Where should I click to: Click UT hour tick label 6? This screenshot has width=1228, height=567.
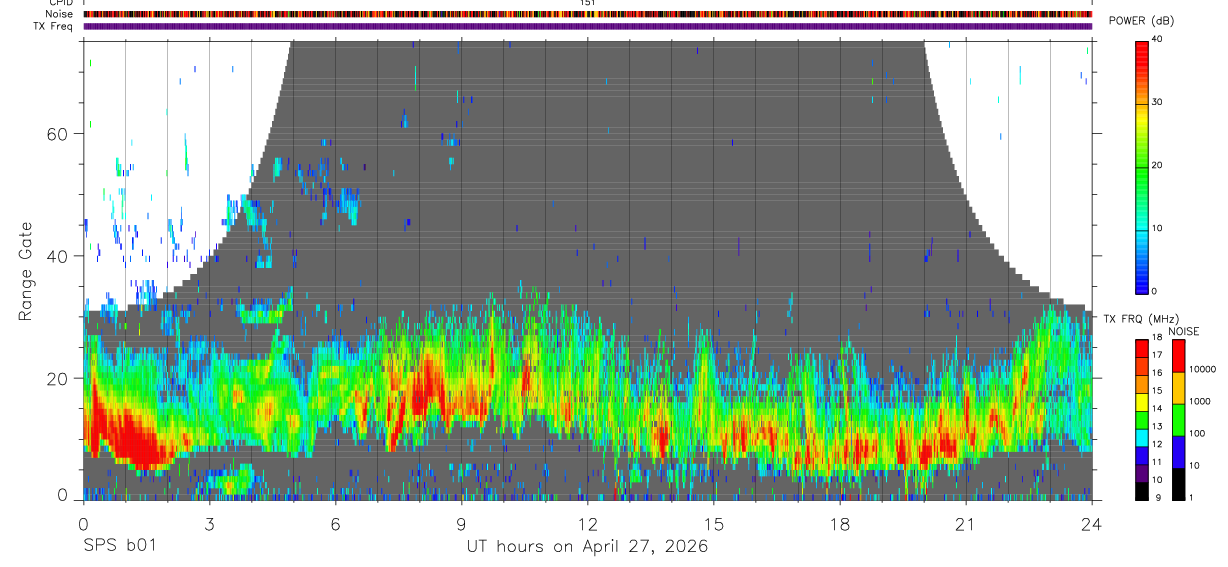click(335, 524)
